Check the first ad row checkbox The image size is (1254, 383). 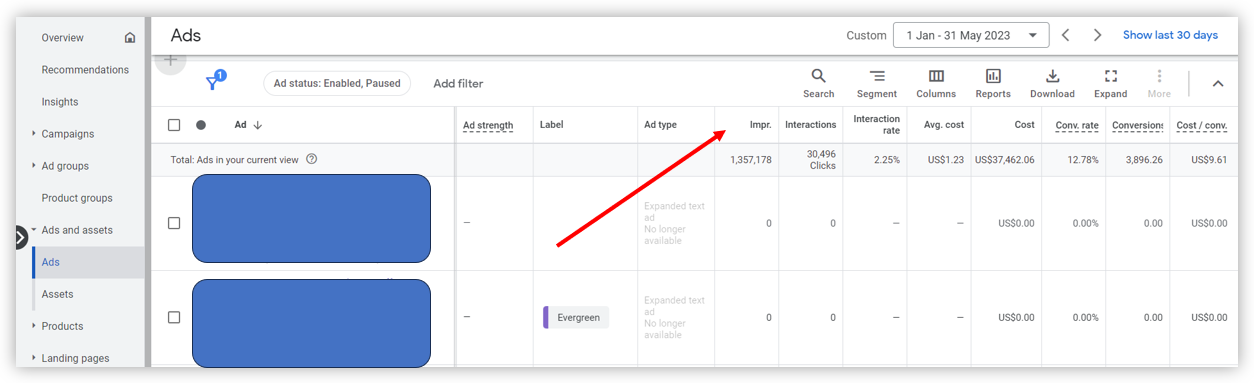pyautogui.click(x=174, y=223)
